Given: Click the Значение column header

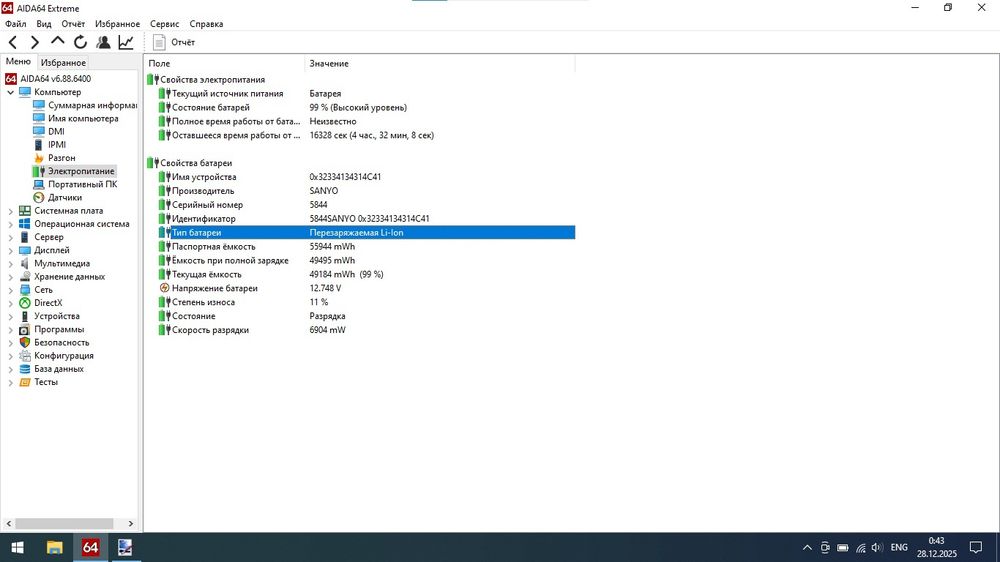Looking at the screenshot, I should point(440,63).
